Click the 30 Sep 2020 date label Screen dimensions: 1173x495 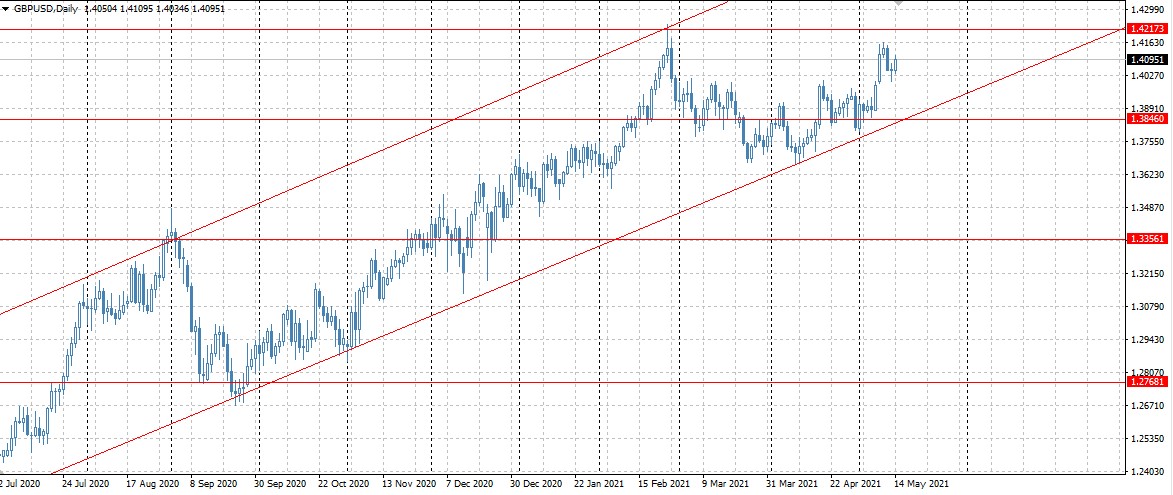(x=281, y=484)
